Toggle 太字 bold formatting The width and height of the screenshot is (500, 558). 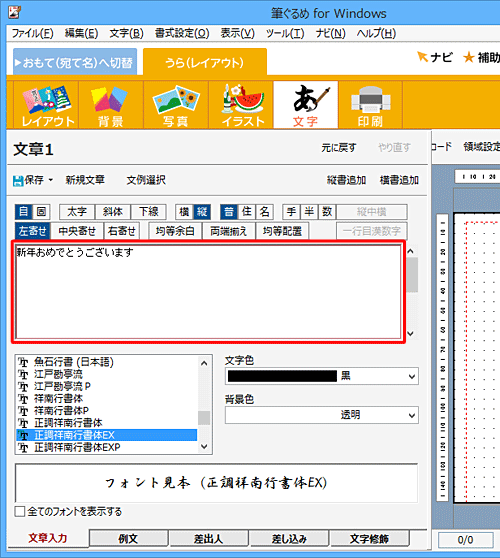click(x=77, y=212)
